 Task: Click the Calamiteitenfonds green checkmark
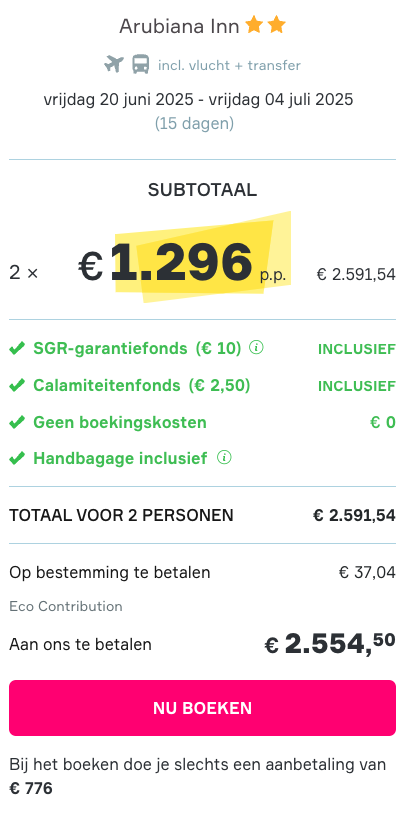pyautogui.click(x=17, y=385)
